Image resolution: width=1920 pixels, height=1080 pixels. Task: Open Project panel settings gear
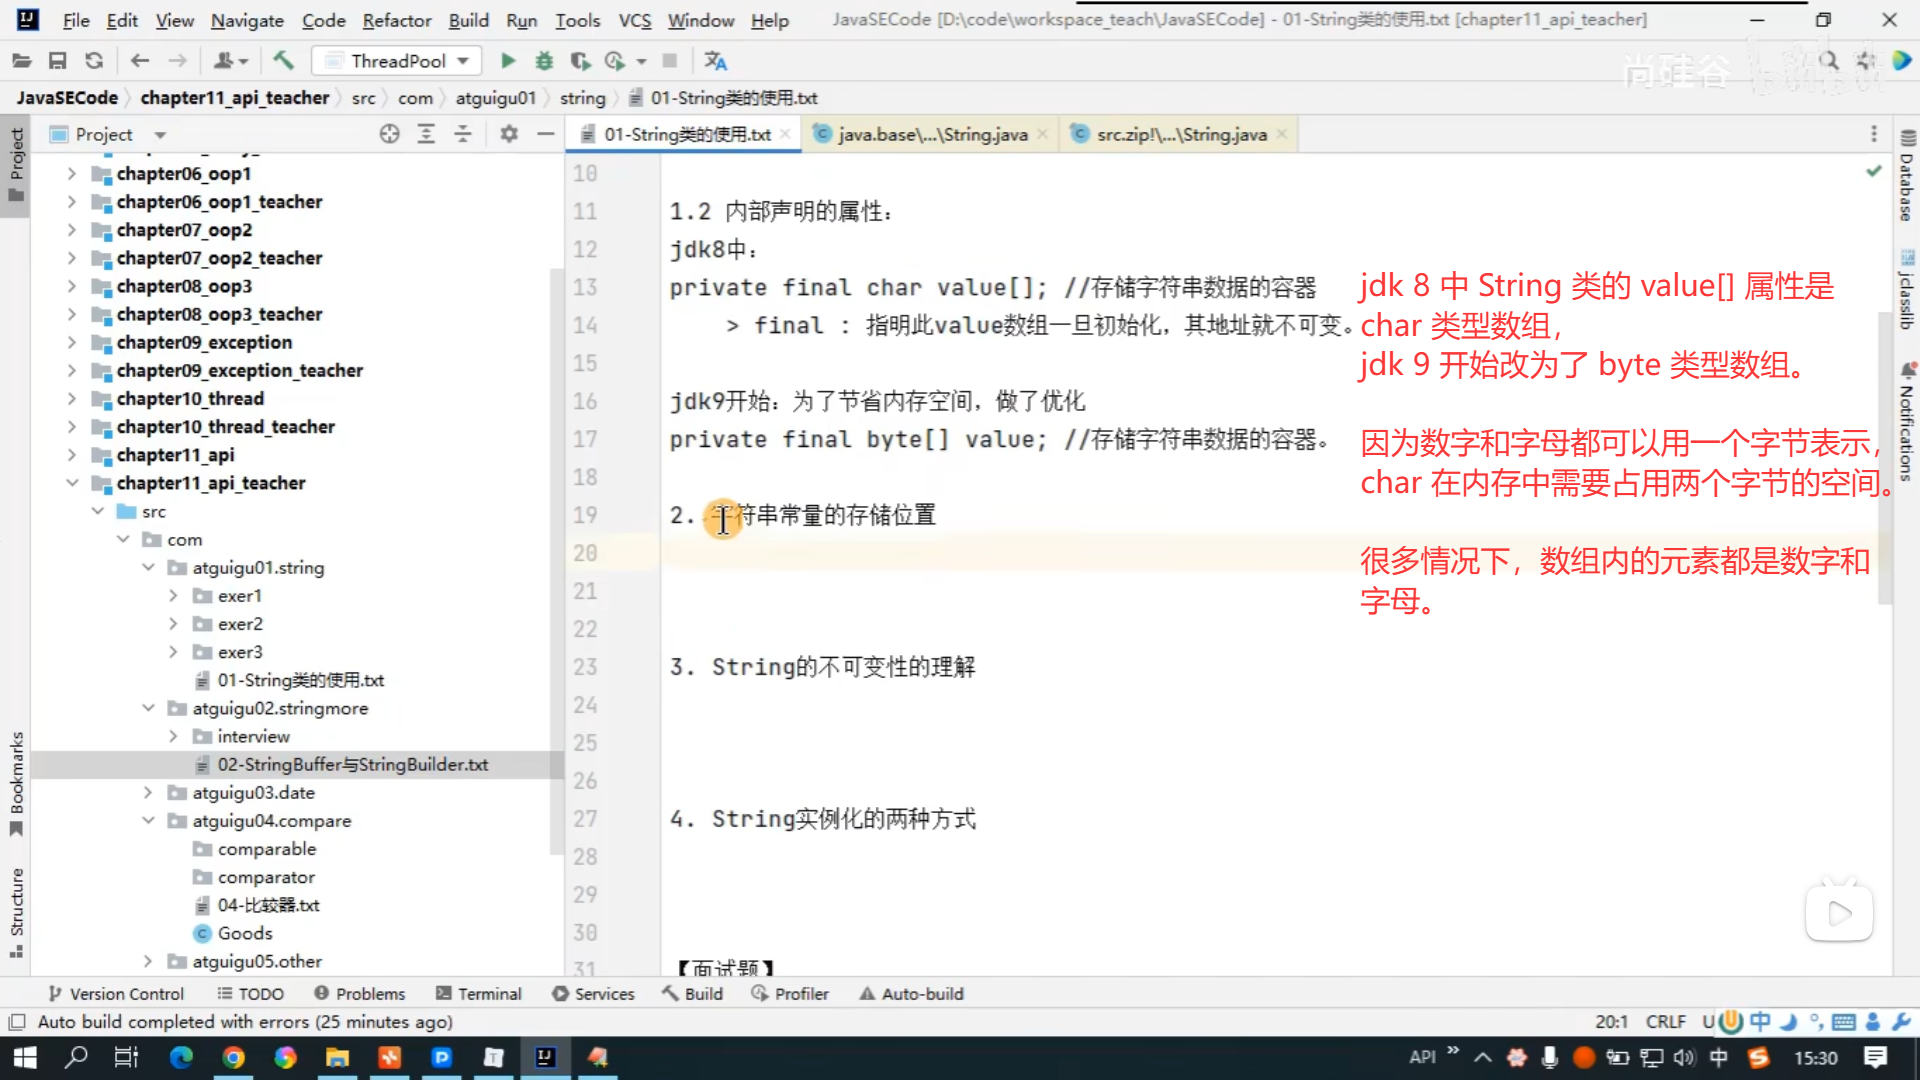(509, 134)
